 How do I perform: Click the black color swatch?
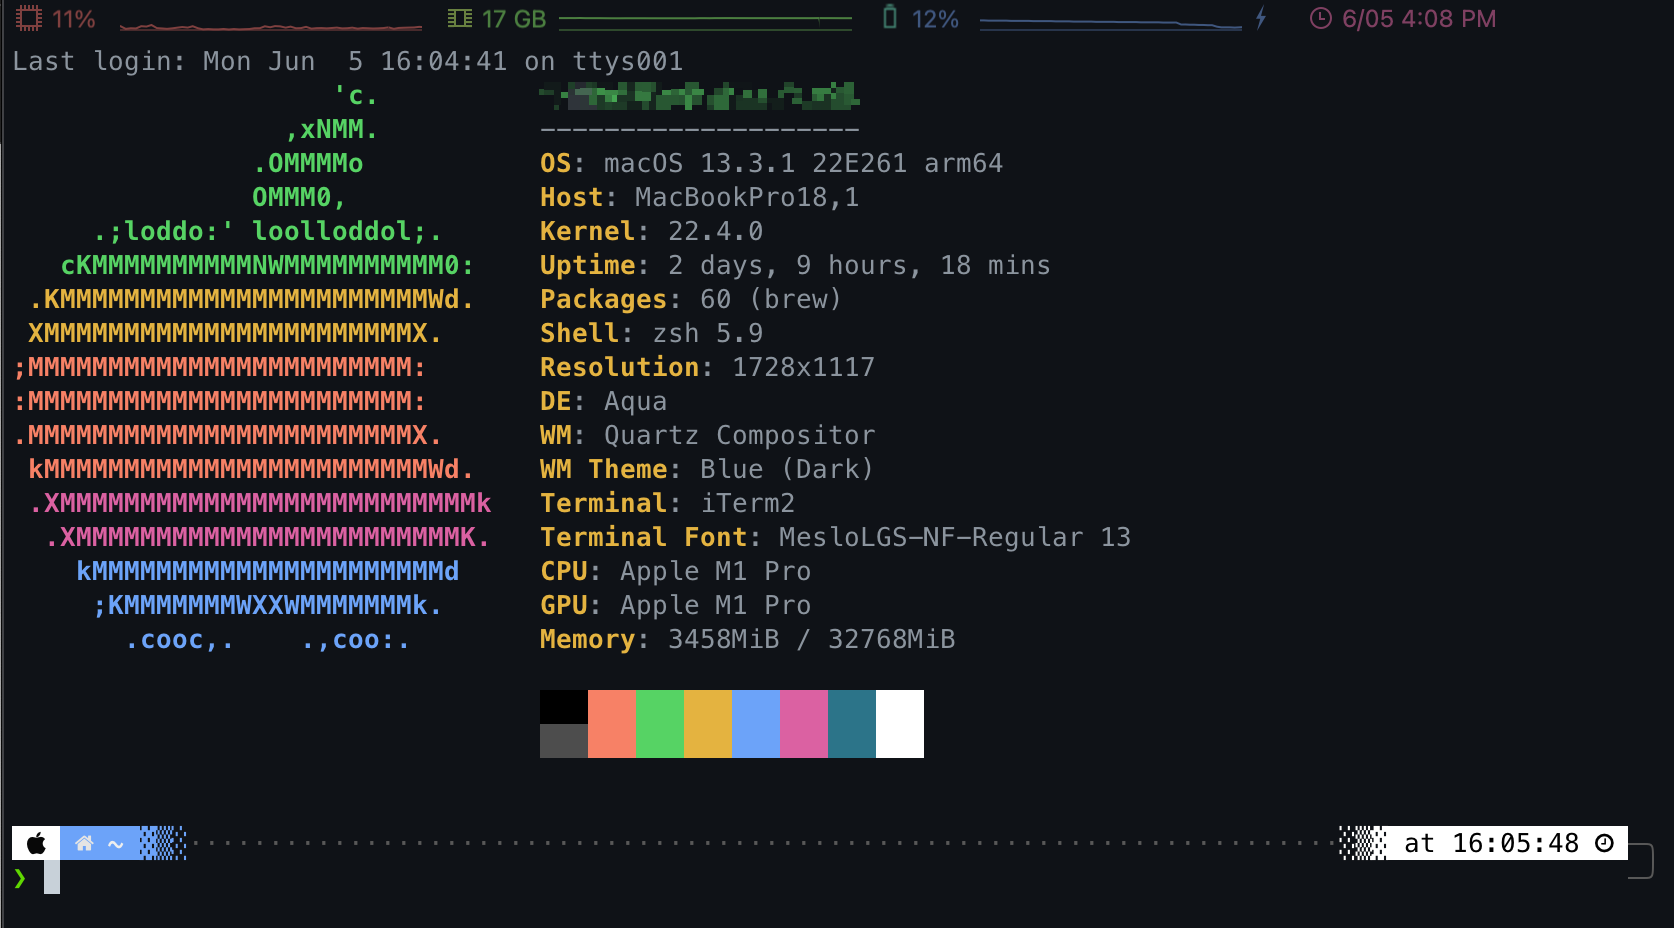point(564,707)
